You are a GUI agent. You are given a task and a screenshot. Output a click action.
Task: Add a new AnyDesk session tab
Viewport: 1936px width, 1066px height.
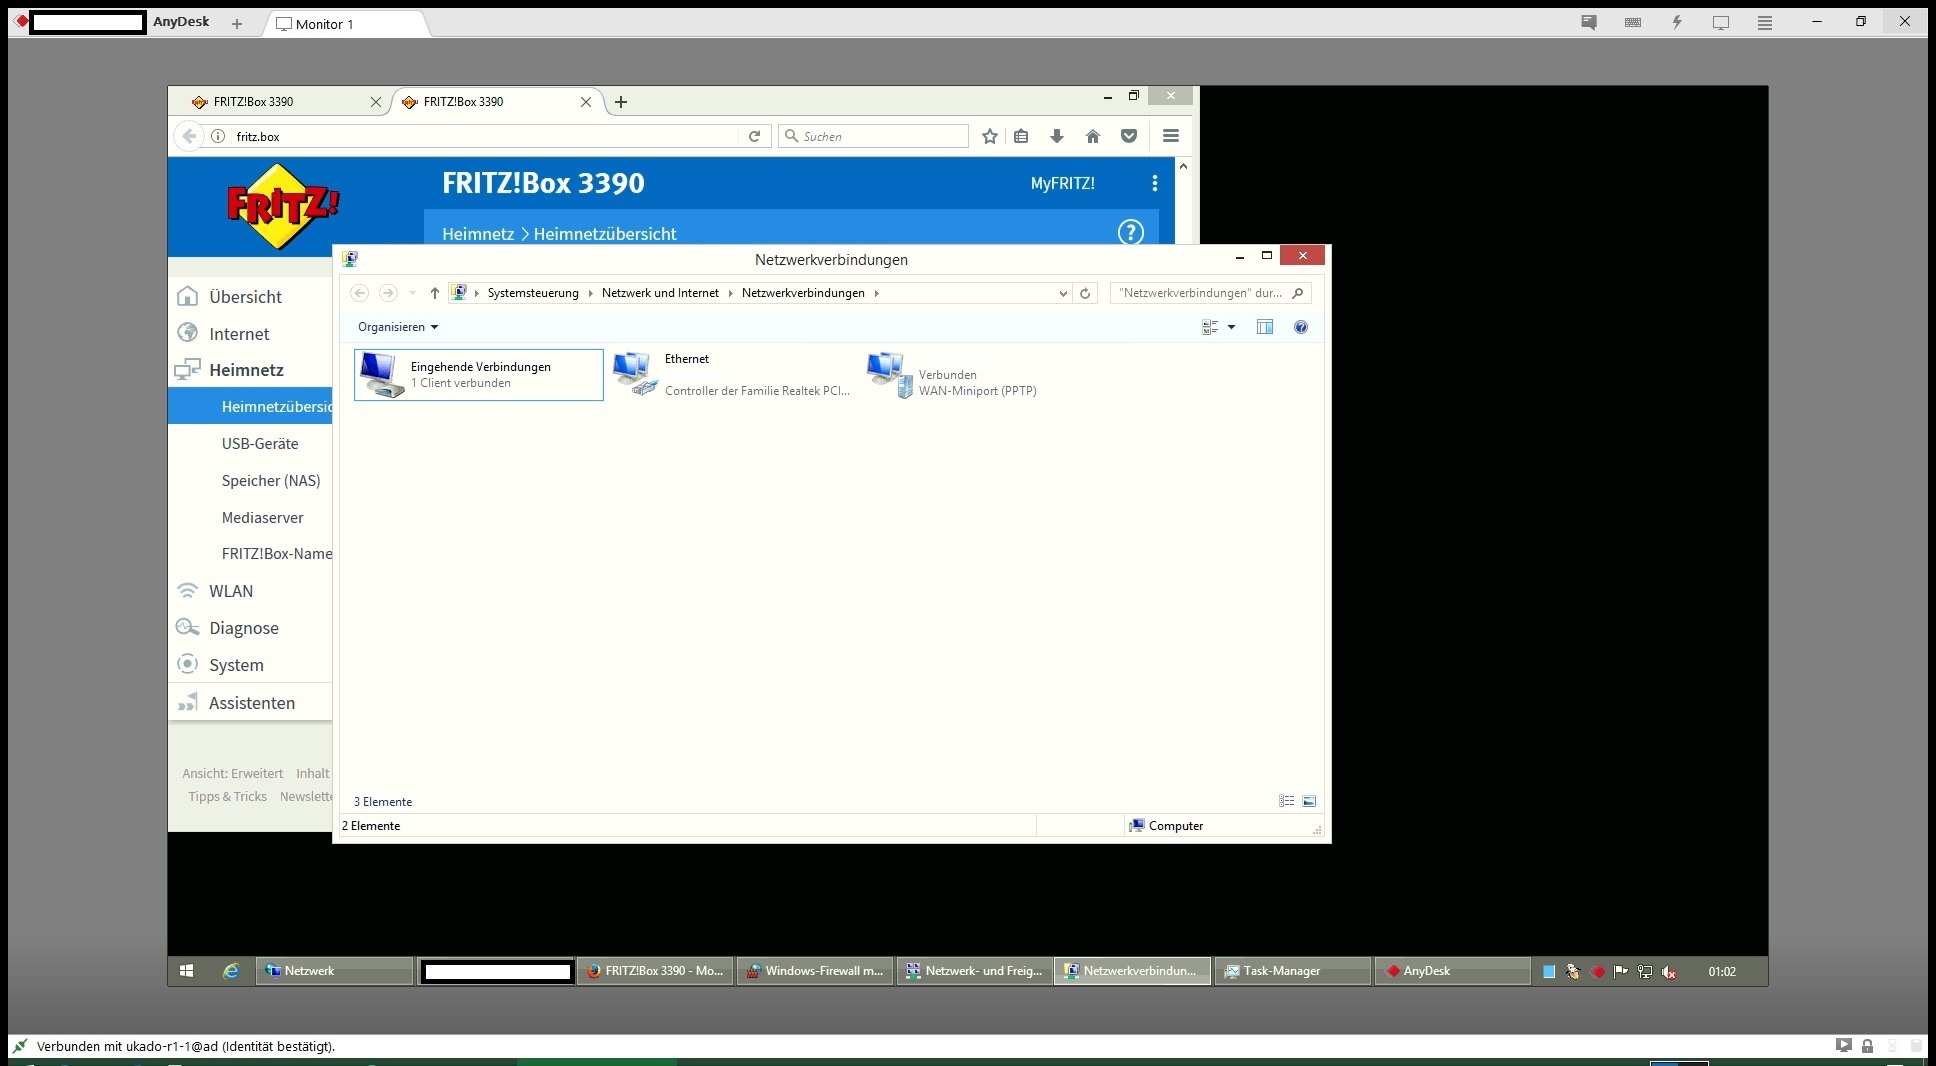(x=237, y=24)
